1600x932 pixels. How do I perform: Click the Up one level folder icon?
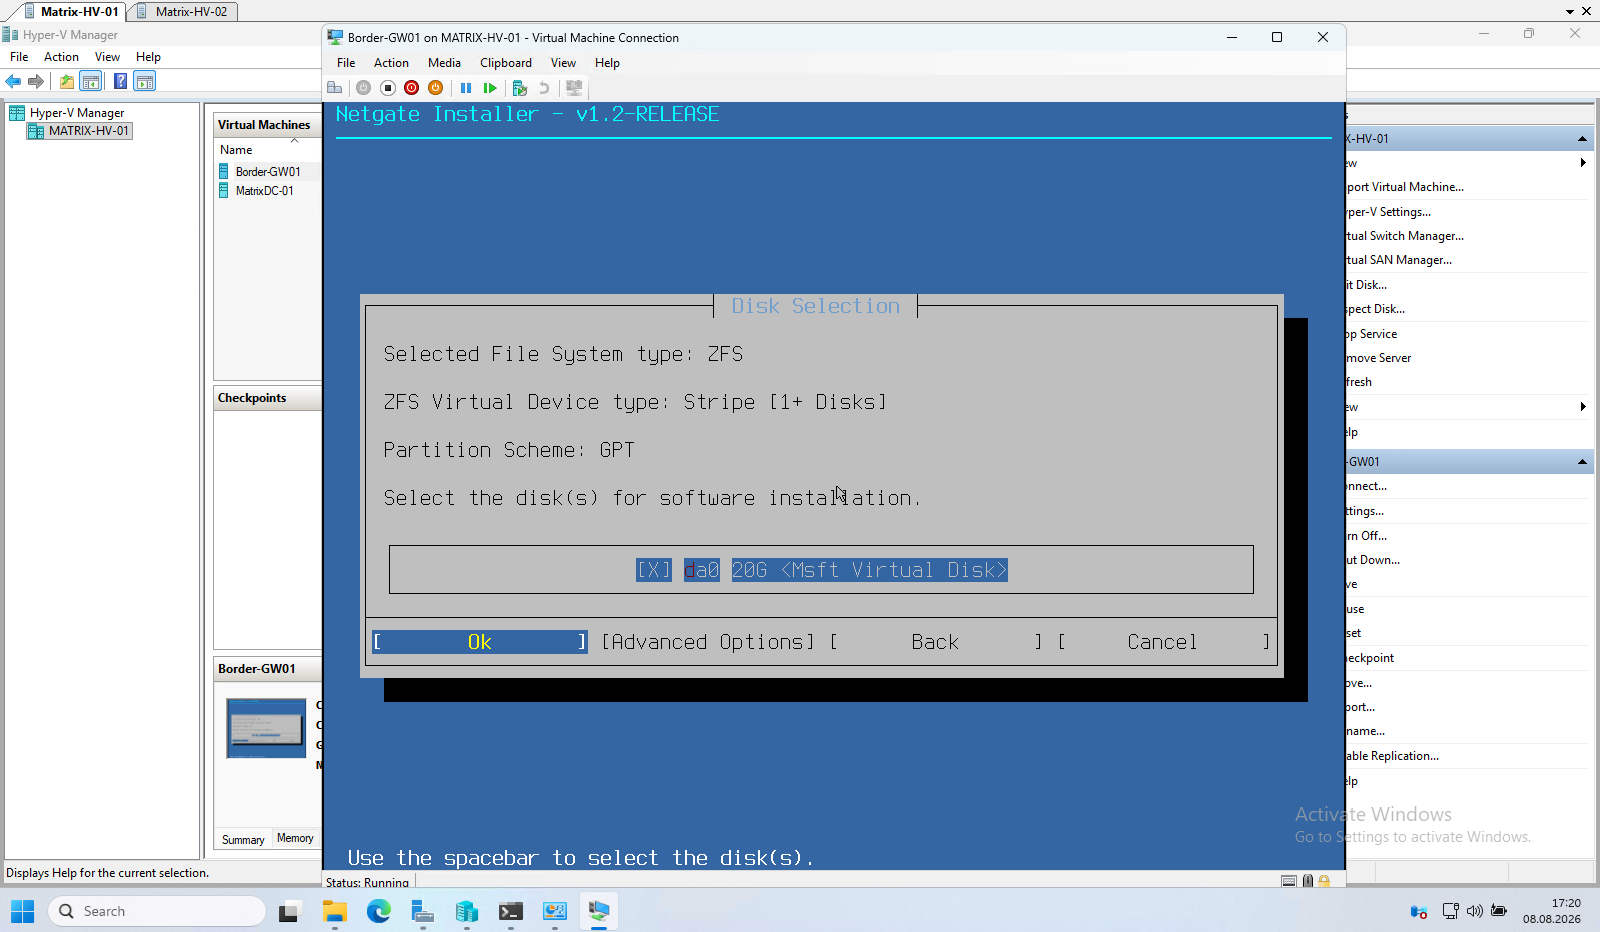point(67,81)
